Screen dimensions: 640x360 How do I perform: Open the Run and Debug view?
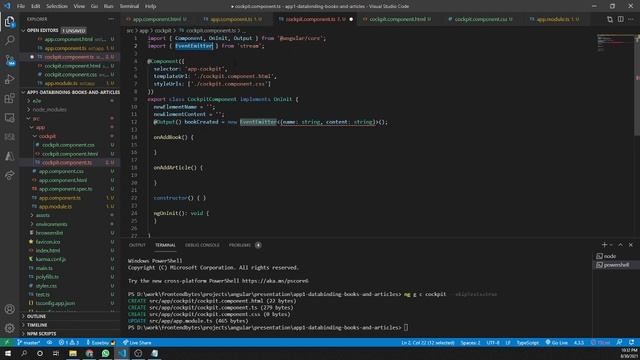(9, 79)
